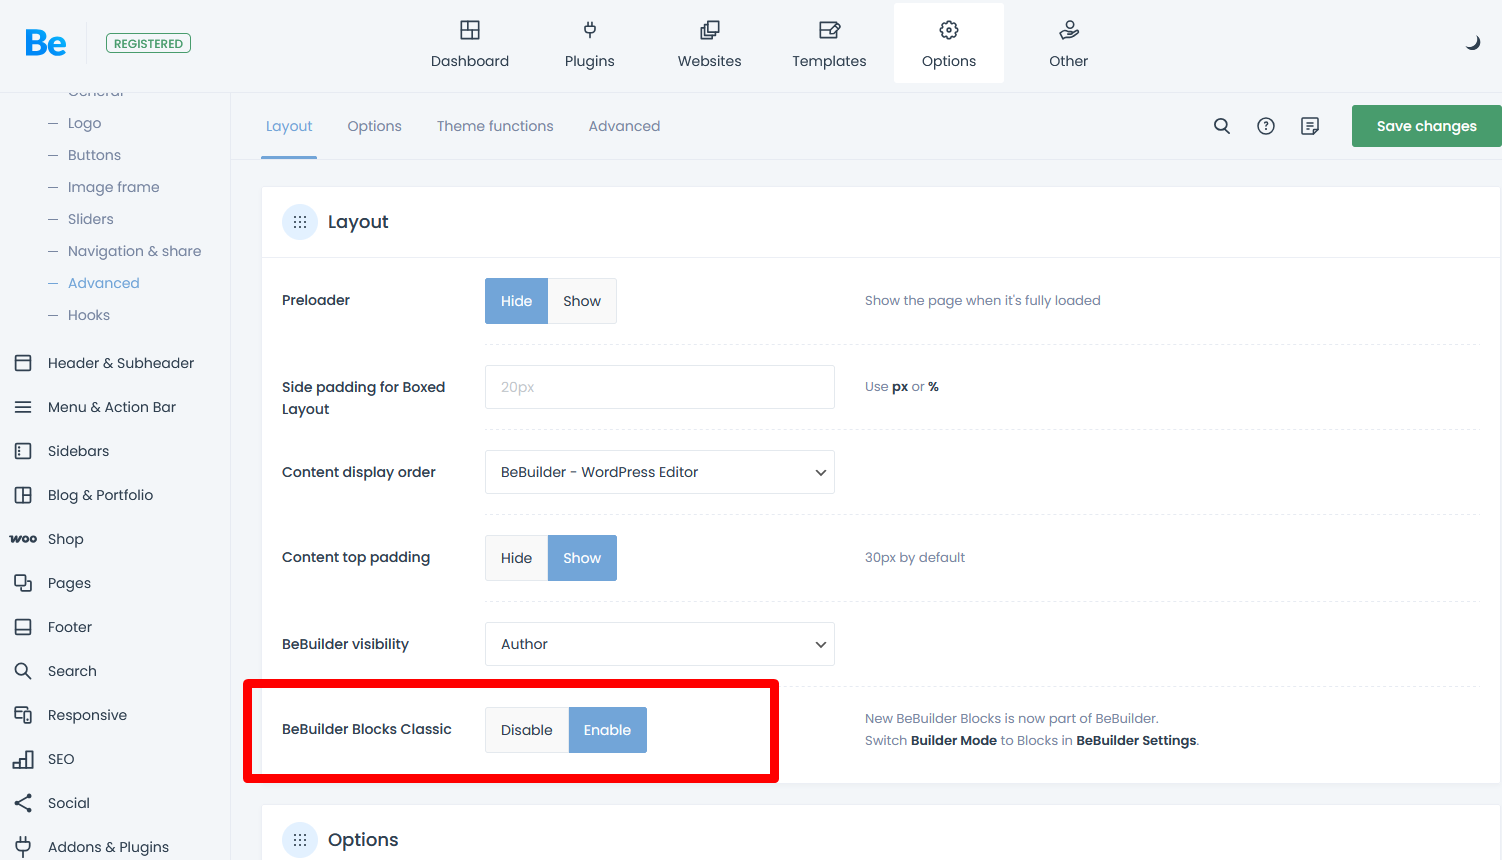Image resolution: width=1502 pixels, height=860 pixels.
Task: Switch to Theme functions tab
Action: click(494, 126)
